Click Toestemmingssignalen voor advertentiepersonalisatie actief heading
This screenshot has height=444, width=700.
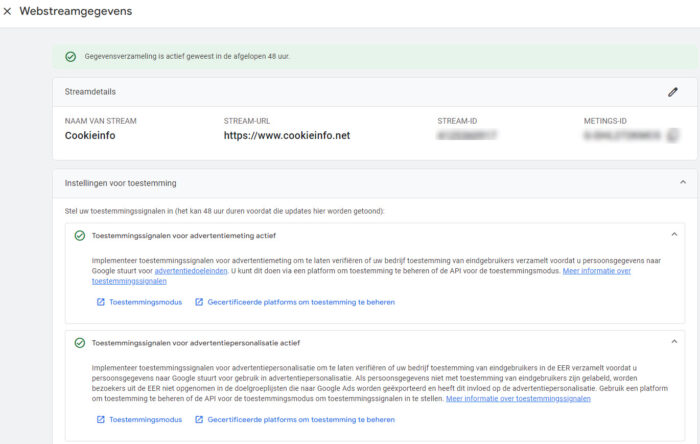(196, 343)
